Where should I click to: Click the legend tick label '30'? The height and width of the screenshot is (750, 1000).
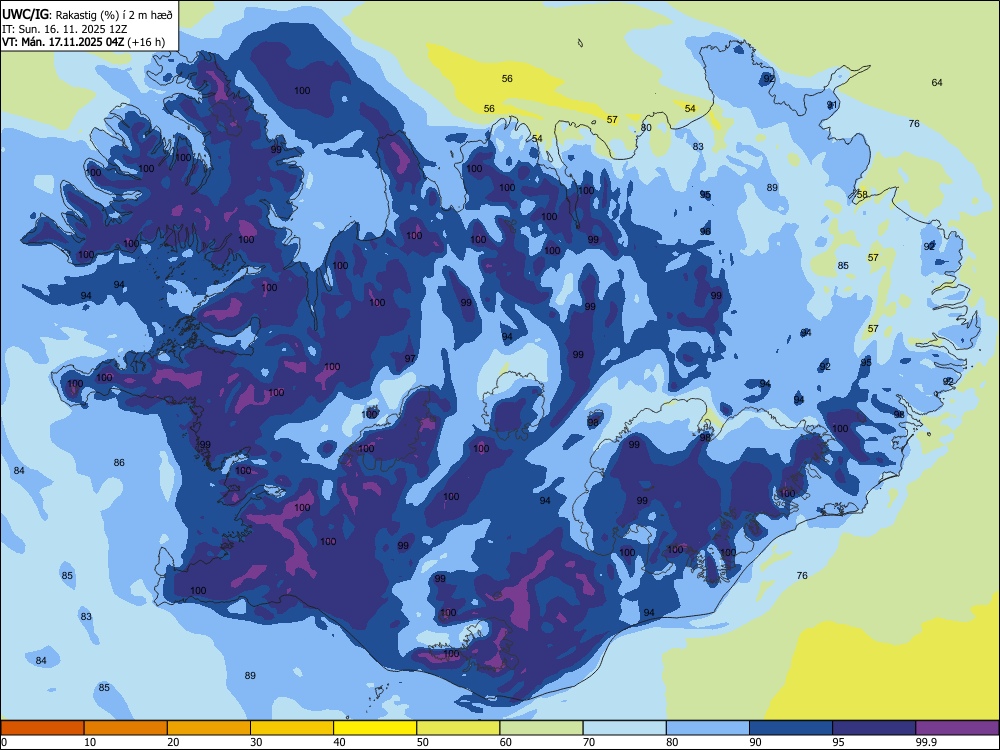256,742
